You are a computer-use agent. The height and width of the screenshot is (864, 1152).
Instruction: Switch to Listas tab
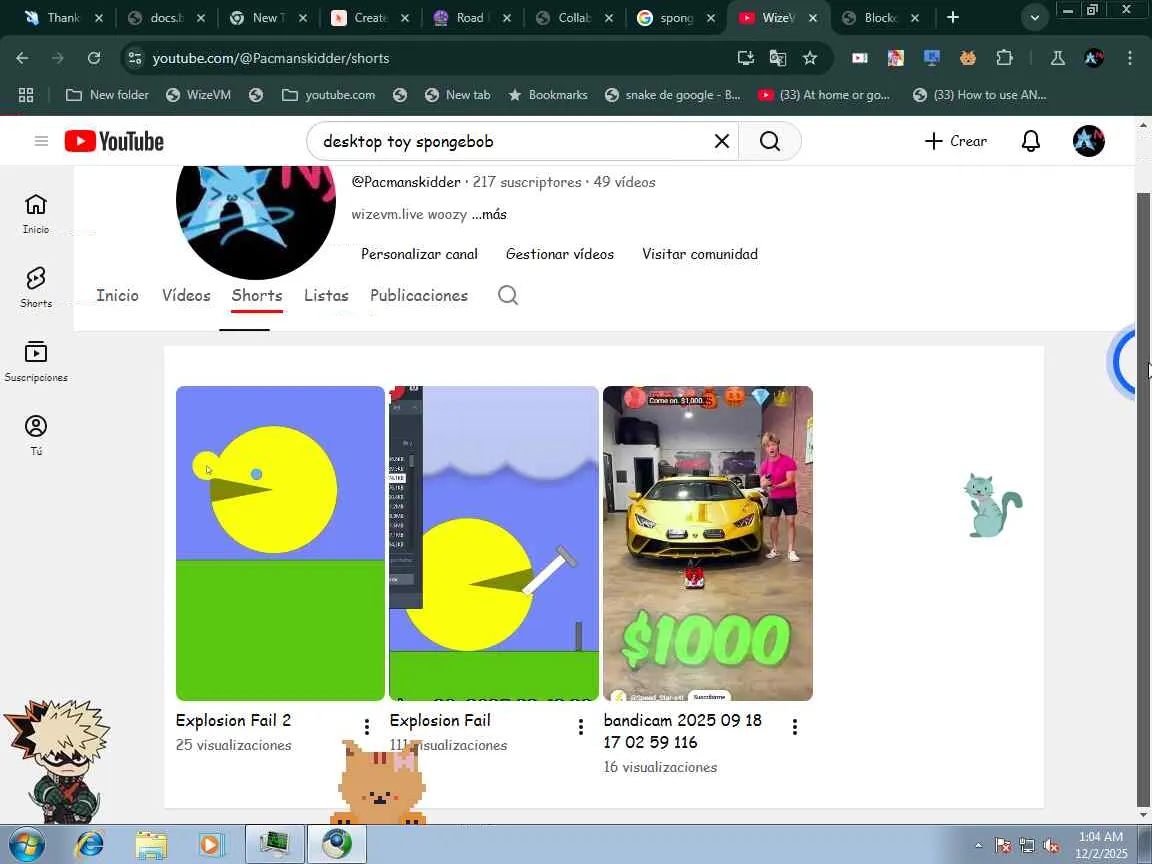[x=326, y=295]
